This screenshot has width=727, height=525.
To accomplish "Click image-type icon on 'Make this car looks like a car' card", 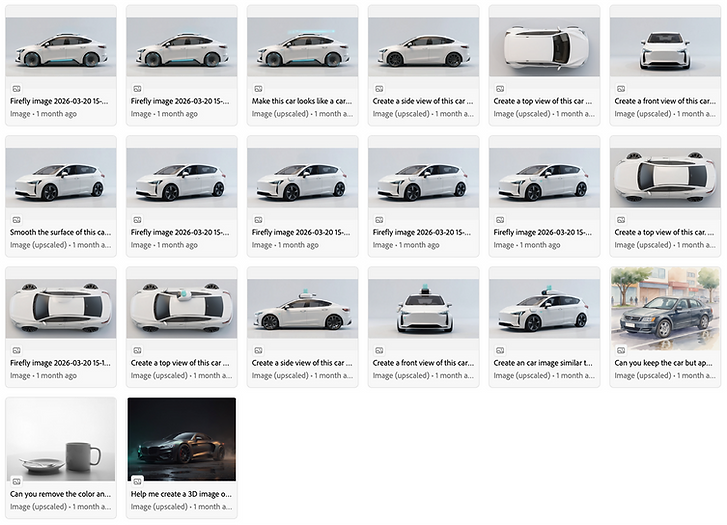I will (258, 89).
